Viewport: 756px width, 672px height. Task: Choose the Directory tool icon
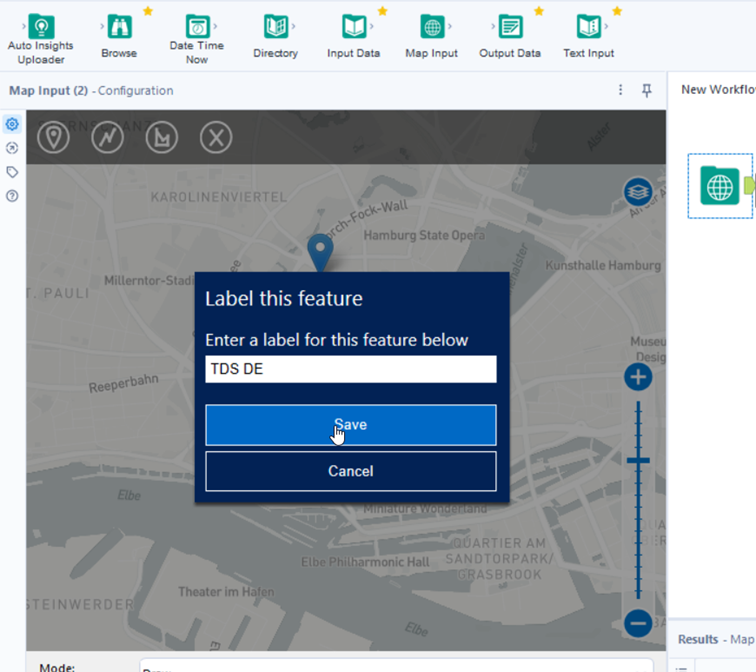(x=276, y=27)
